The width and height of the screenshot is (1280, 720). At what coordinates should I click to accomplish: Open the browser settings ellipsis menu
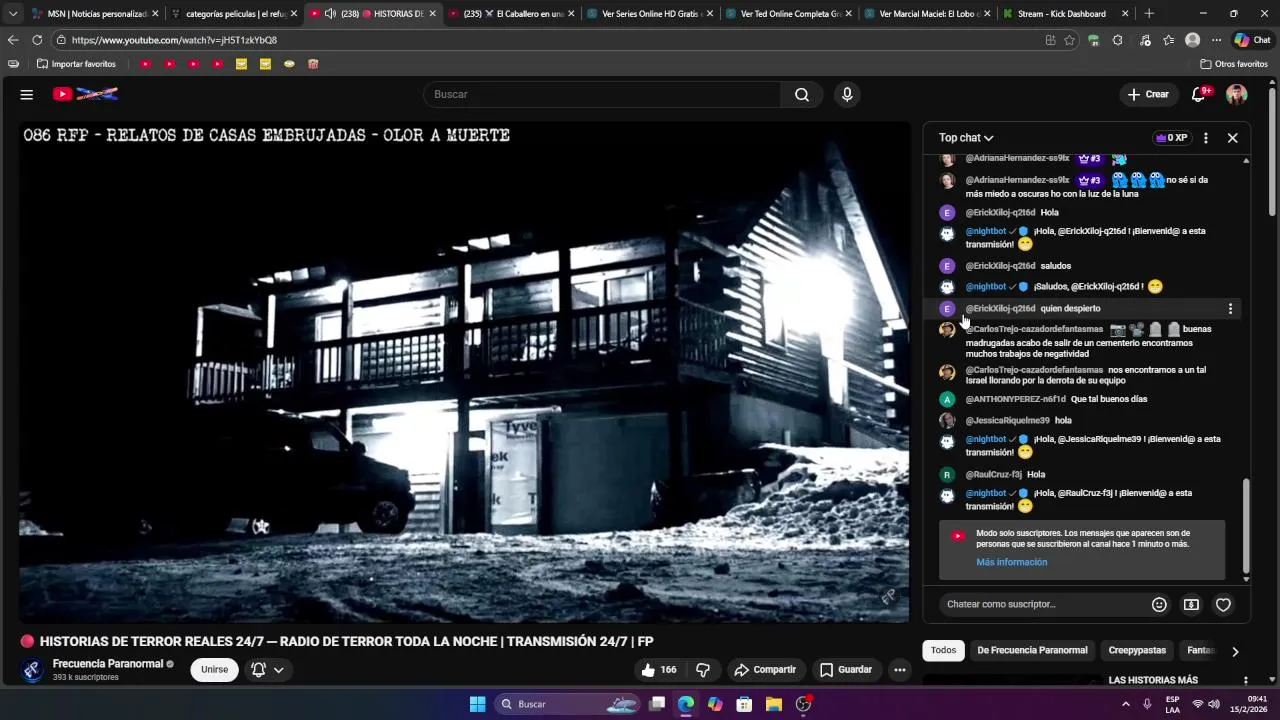[x=1216, y=40]
